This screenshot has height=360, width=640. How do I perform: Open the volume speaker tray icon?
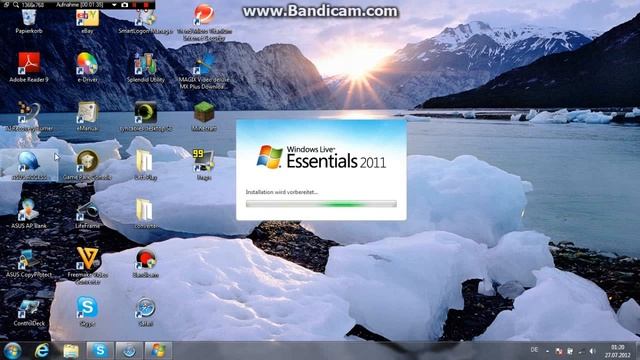click(x=592, y=351)
